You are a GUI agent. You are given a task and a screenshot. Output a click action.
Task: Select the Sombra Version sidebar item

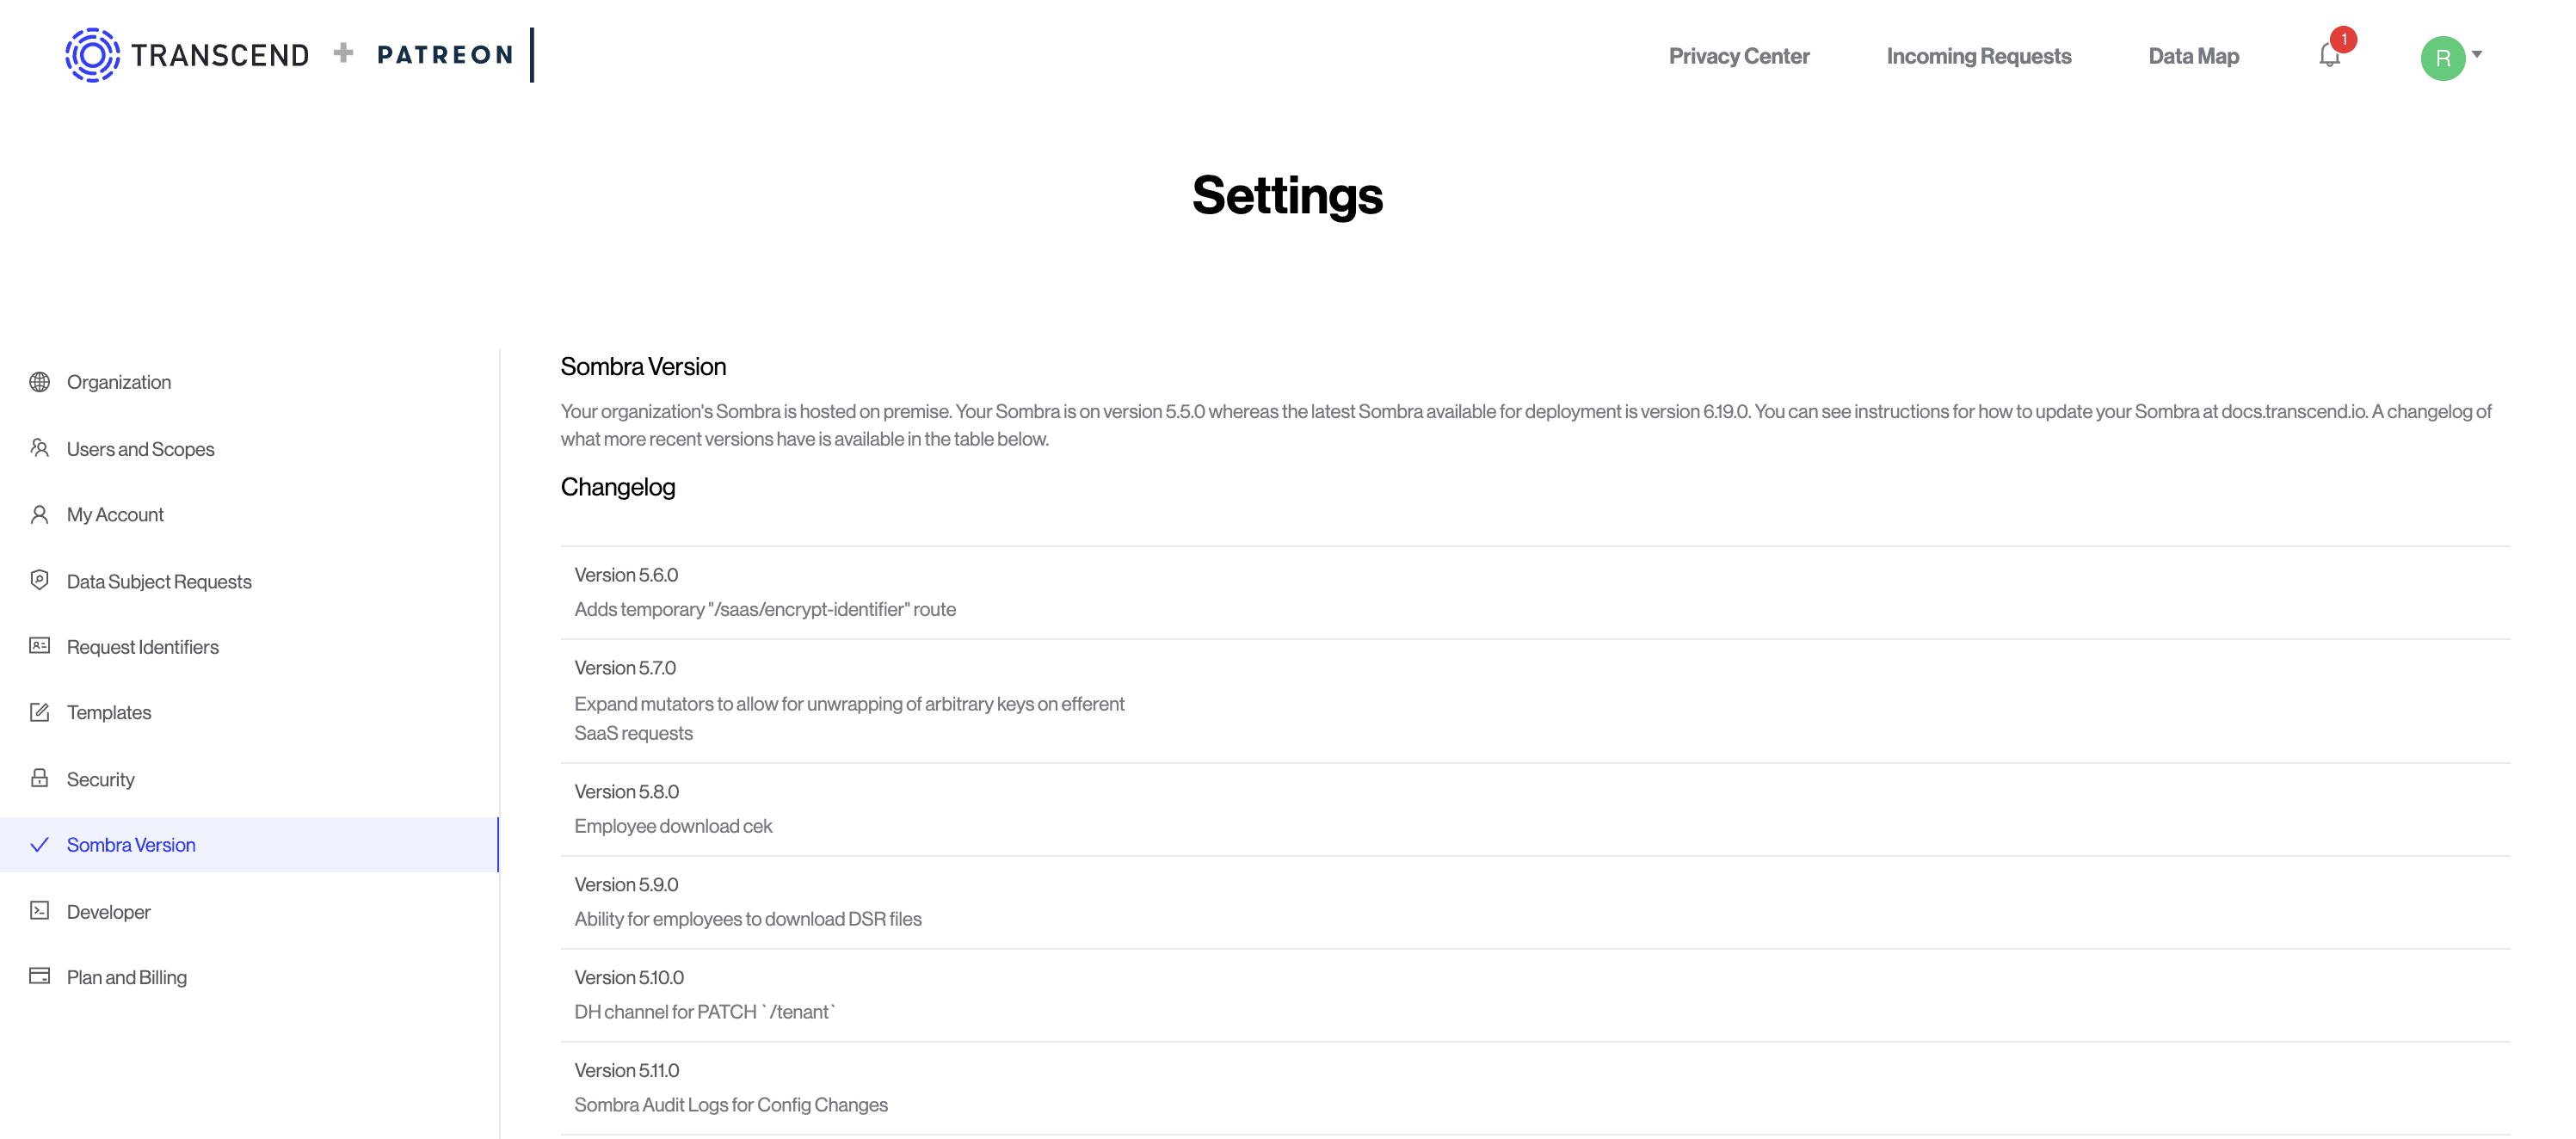click(x=131, y=845)
